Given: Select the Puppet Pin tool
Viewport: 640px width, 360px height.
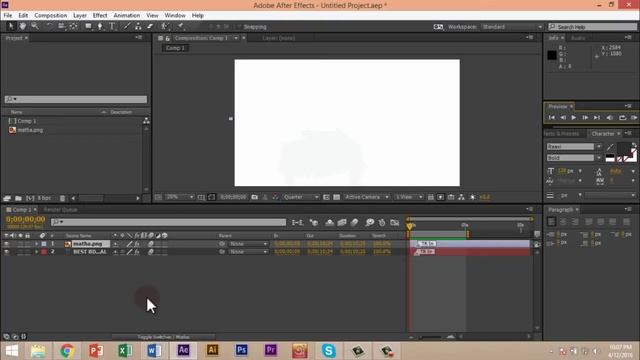Looking at the screenshot, I should click(180, 27).
